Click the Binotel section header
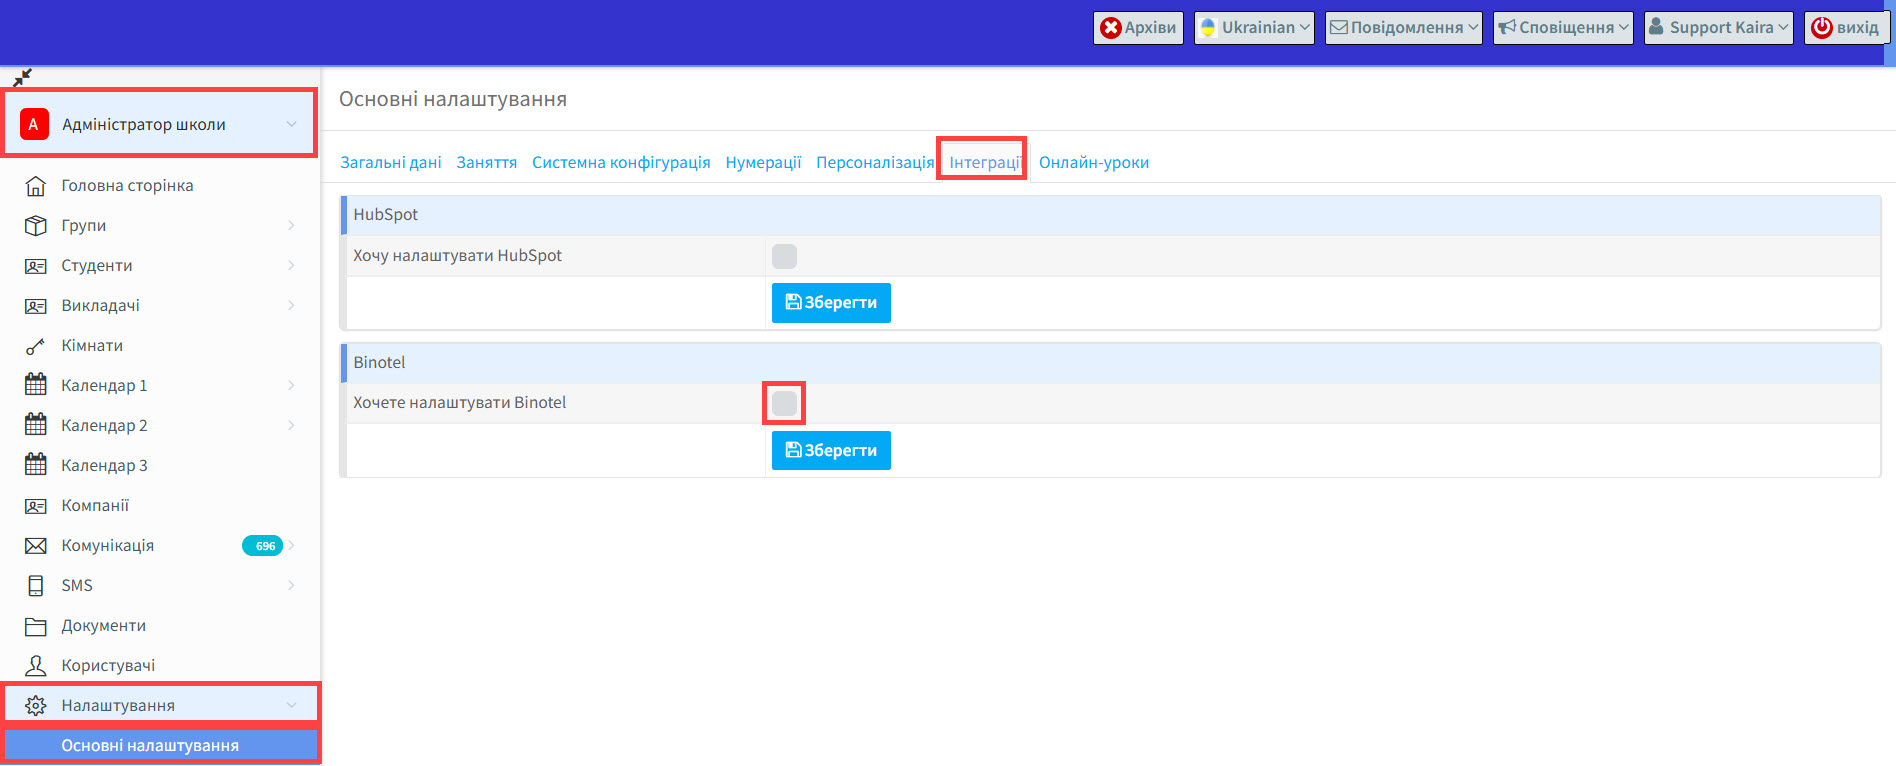Image resolution: width=1896 pixels, height=766 pixels. click(x=1111, y=363)
